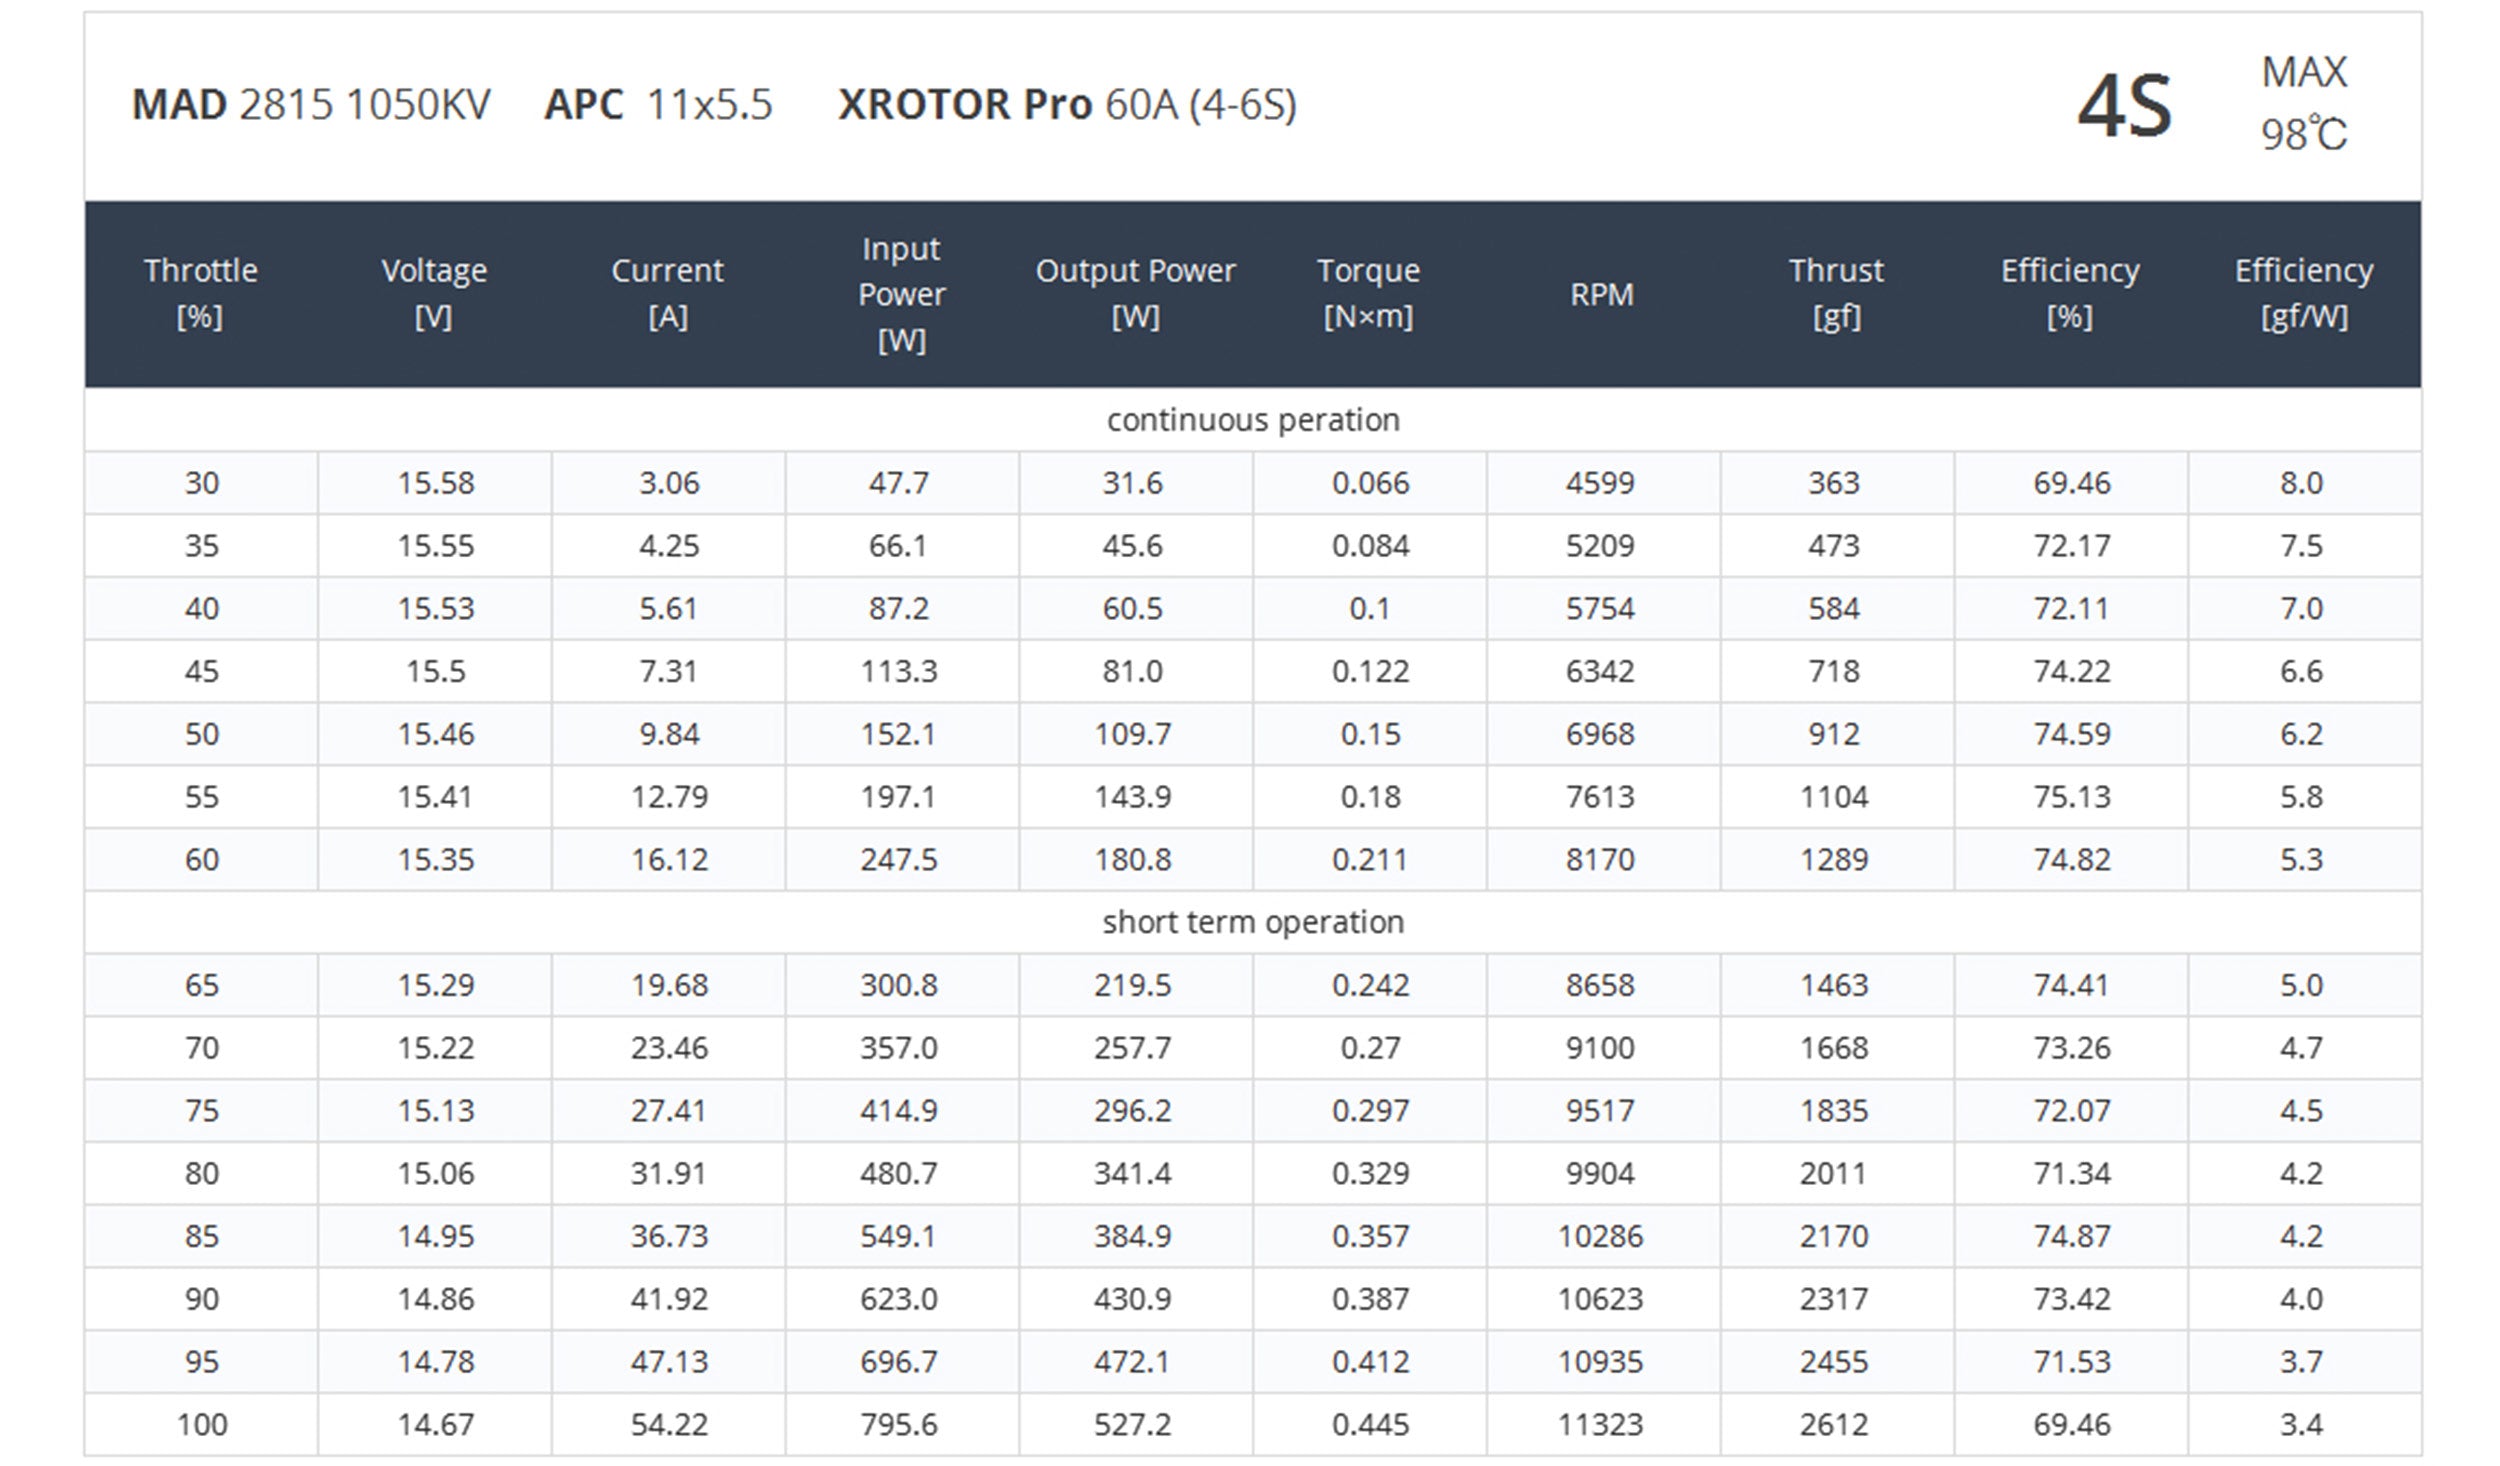Click the Voltage [V] column header
The height and width of the screenshot is (1466, 2500).
pyautogui.click(x=434, y=293)
